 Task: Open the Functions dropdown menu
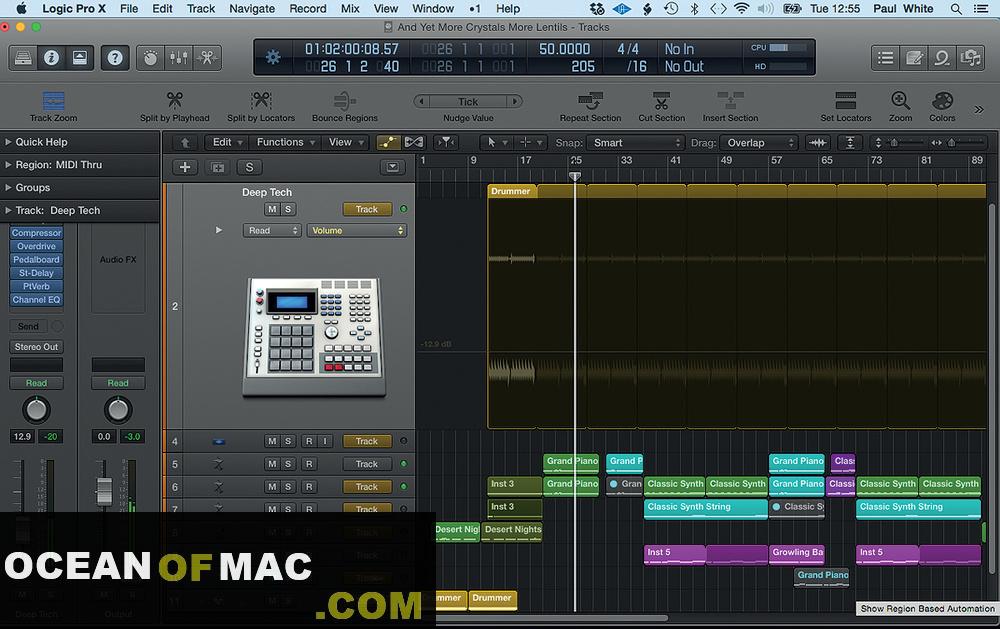(286, 142)
